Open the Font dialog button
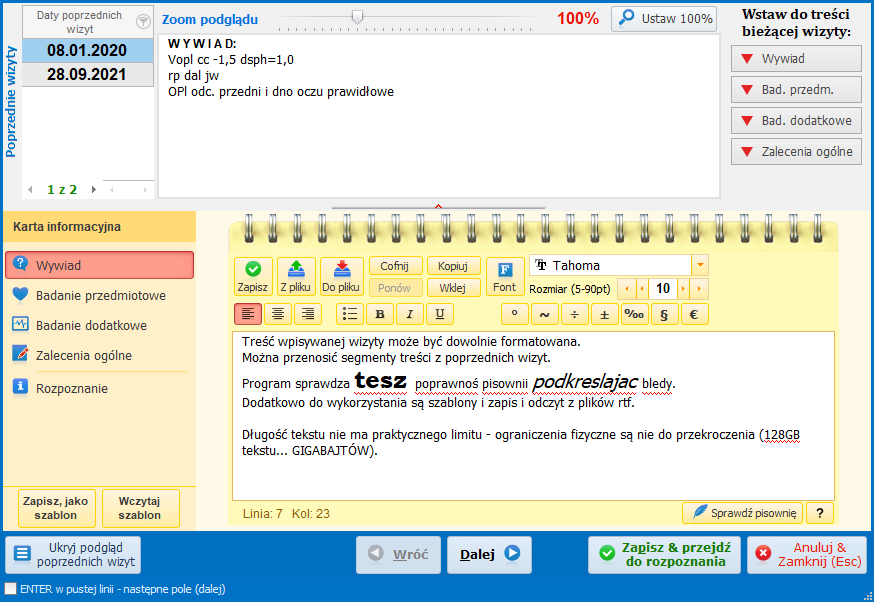 505,276
